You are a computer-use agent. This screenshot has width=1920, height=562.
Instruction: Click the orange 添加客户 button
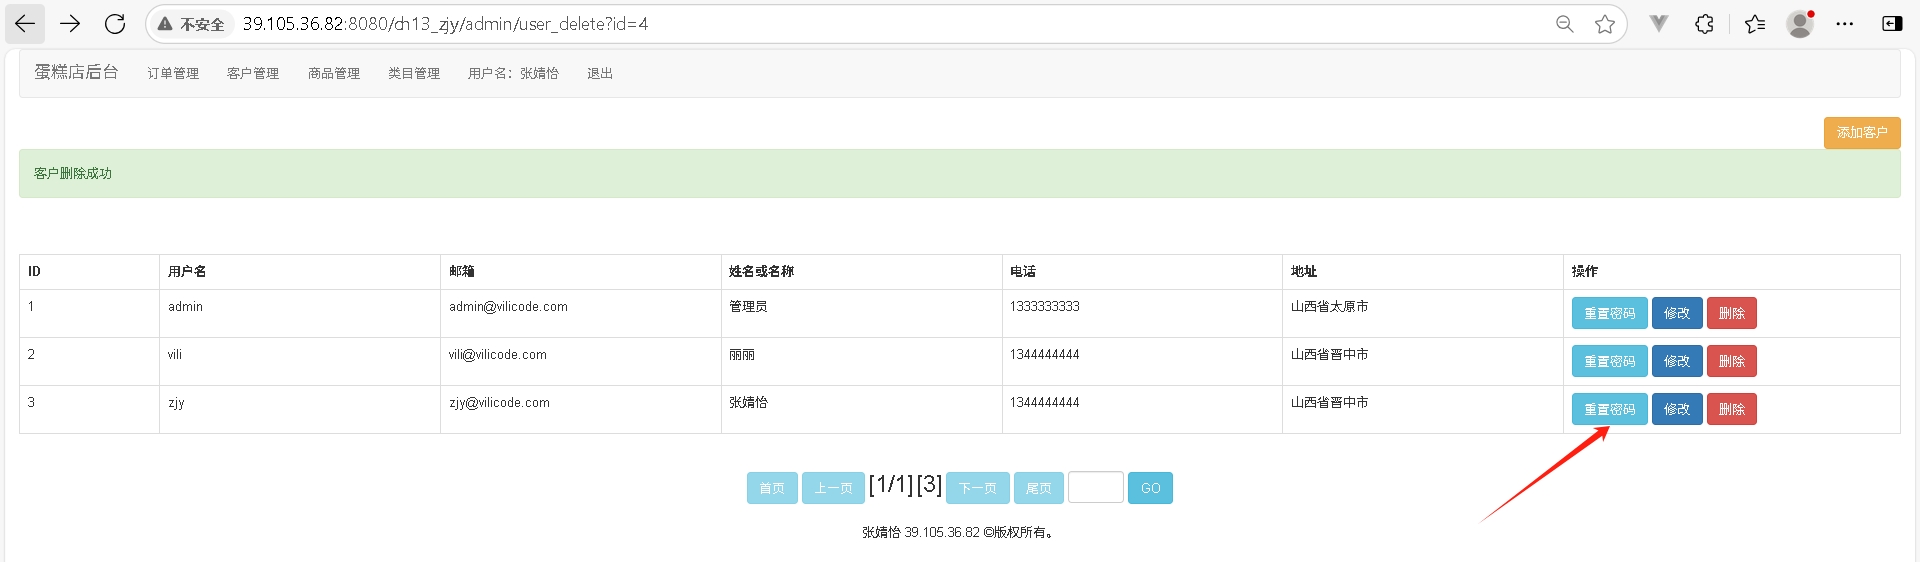(x=1861, y=133)
